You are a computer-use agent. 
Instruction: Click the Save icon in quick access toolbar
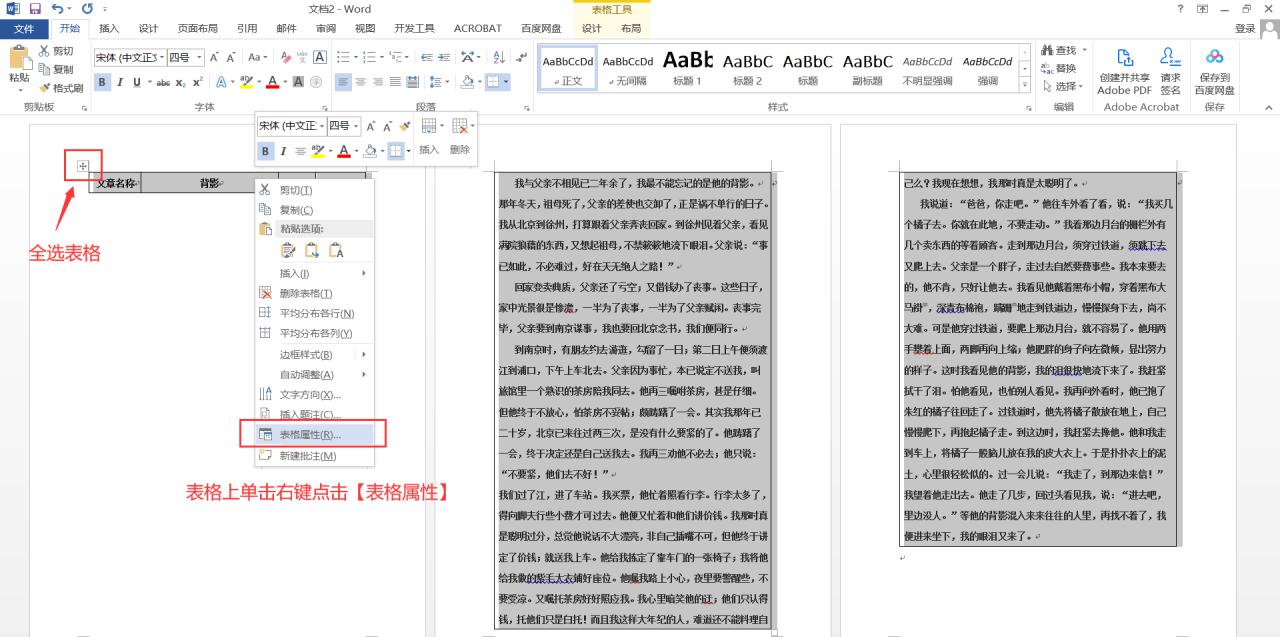[35, 9]
